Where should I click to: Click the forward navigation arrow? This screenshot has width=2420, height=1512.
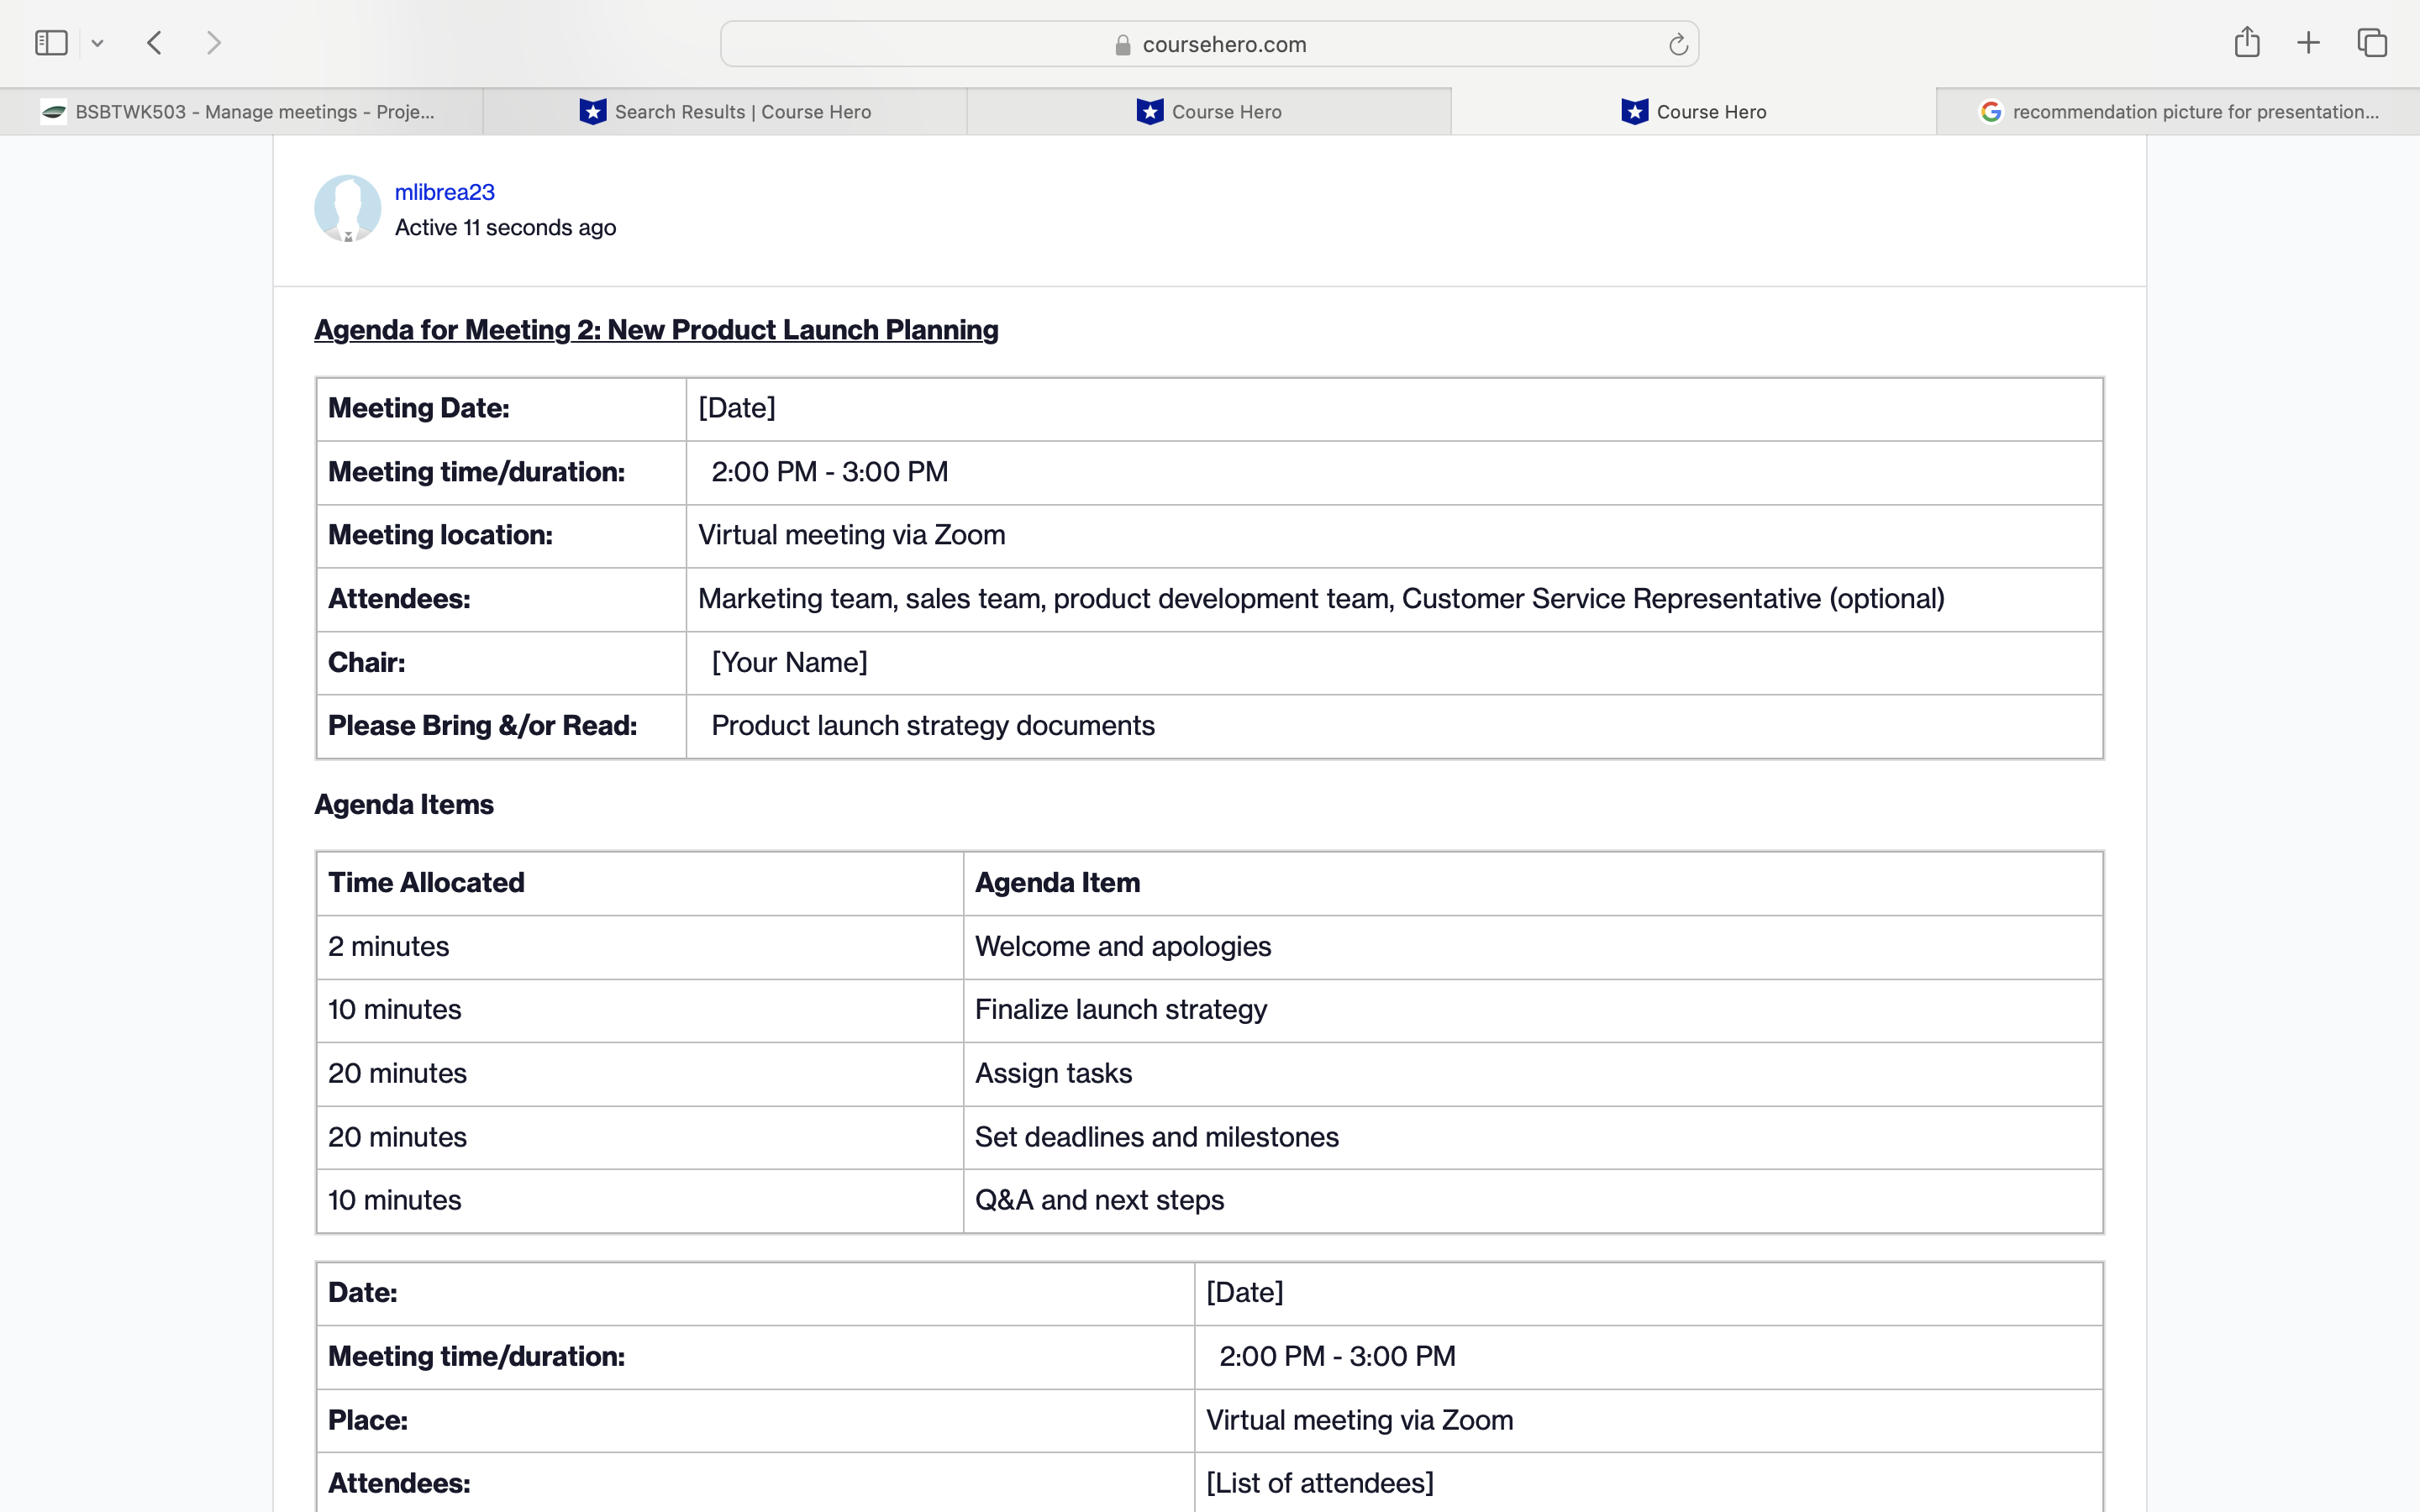coord(213,43)
